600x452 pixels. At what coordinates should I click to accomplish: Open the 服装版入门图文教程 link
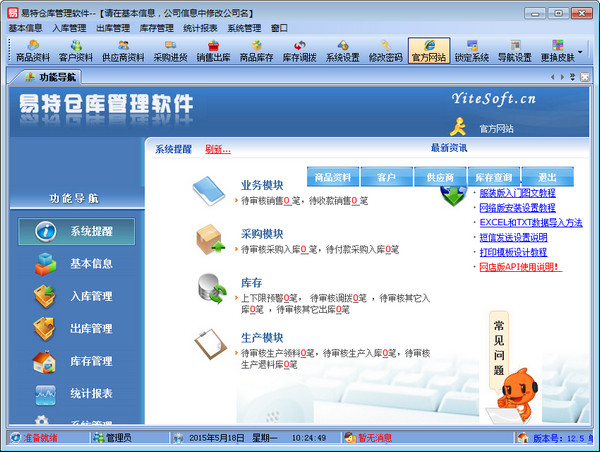[x=517, y=193]
